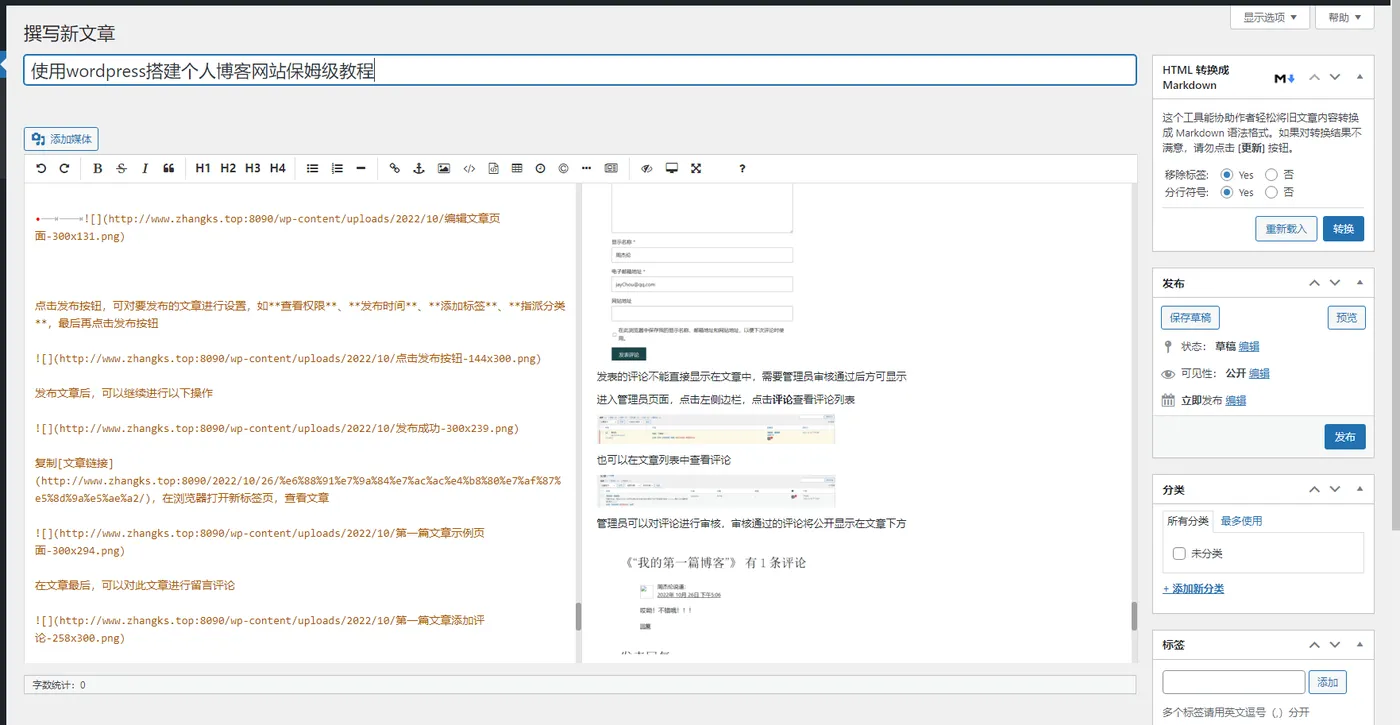Screen dimensions: 1400x725
Task: Edit the 状态 草稿 link
Action: [x=1249, y=347]
